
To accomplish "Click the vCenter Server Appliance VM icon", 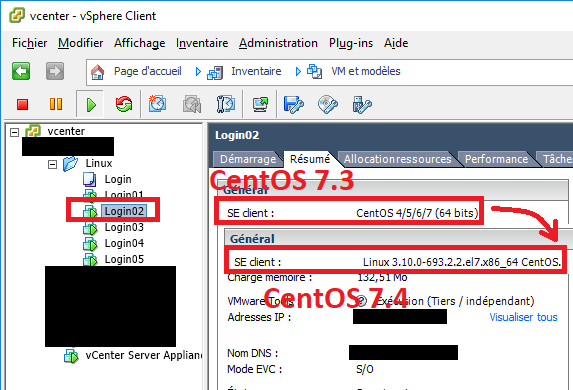I will coord(71,356).
